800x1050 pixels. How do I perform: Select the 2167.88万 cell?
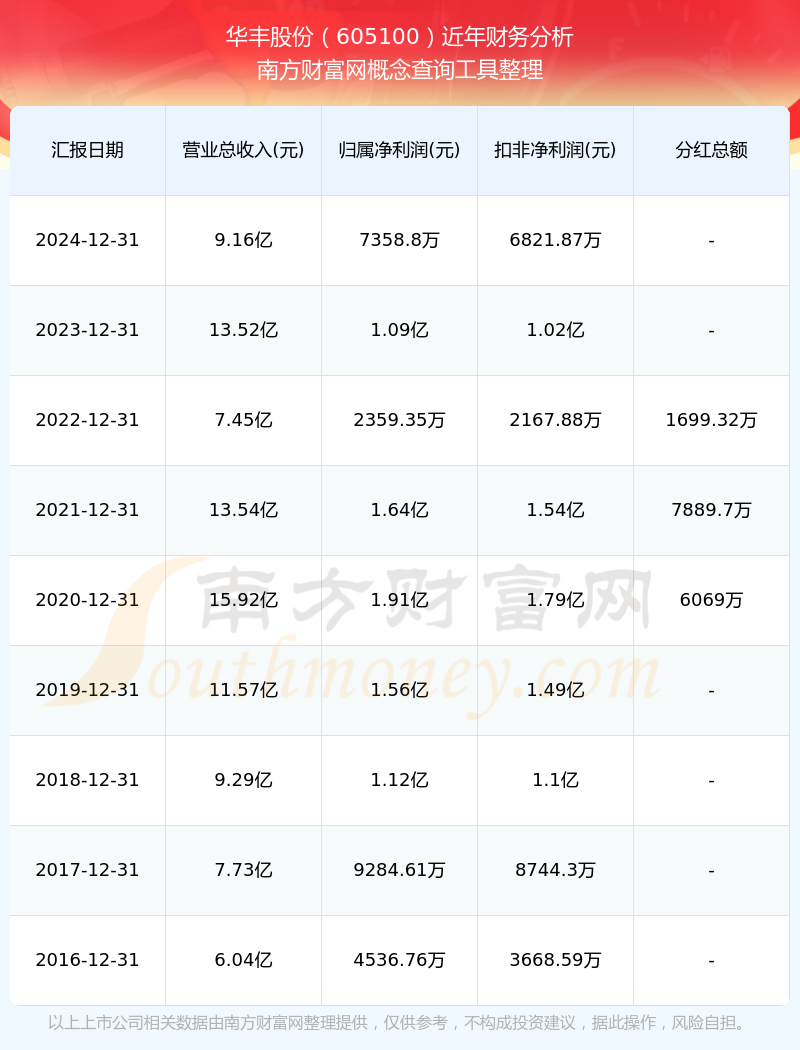556,421
